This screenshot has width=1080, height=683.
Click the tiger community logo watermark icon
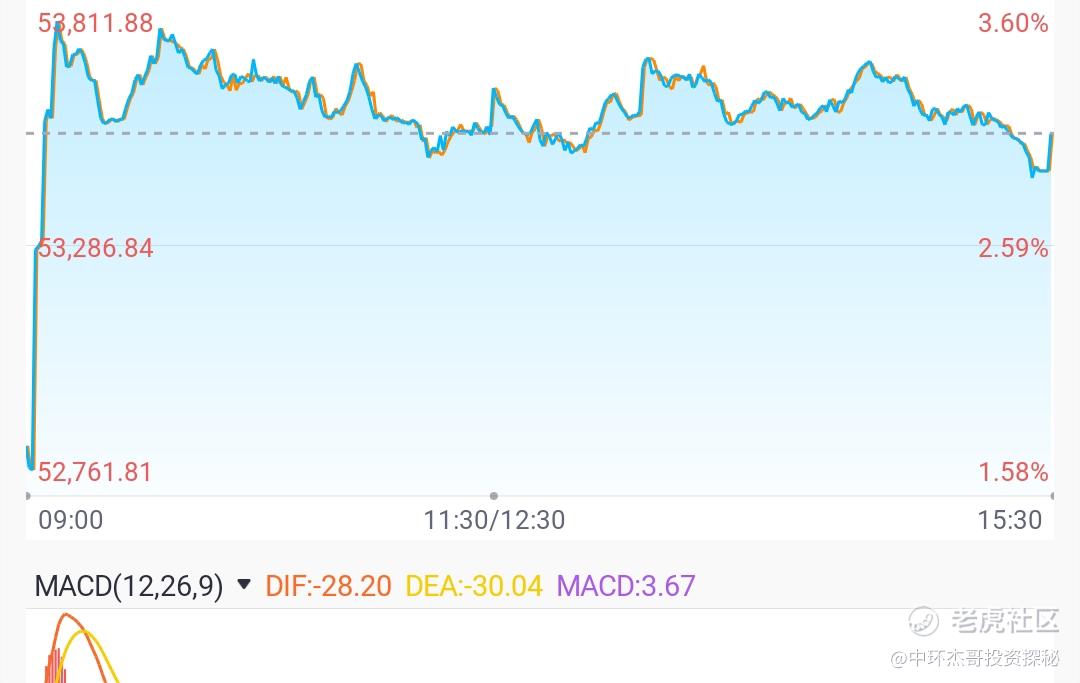pos(923,621)
